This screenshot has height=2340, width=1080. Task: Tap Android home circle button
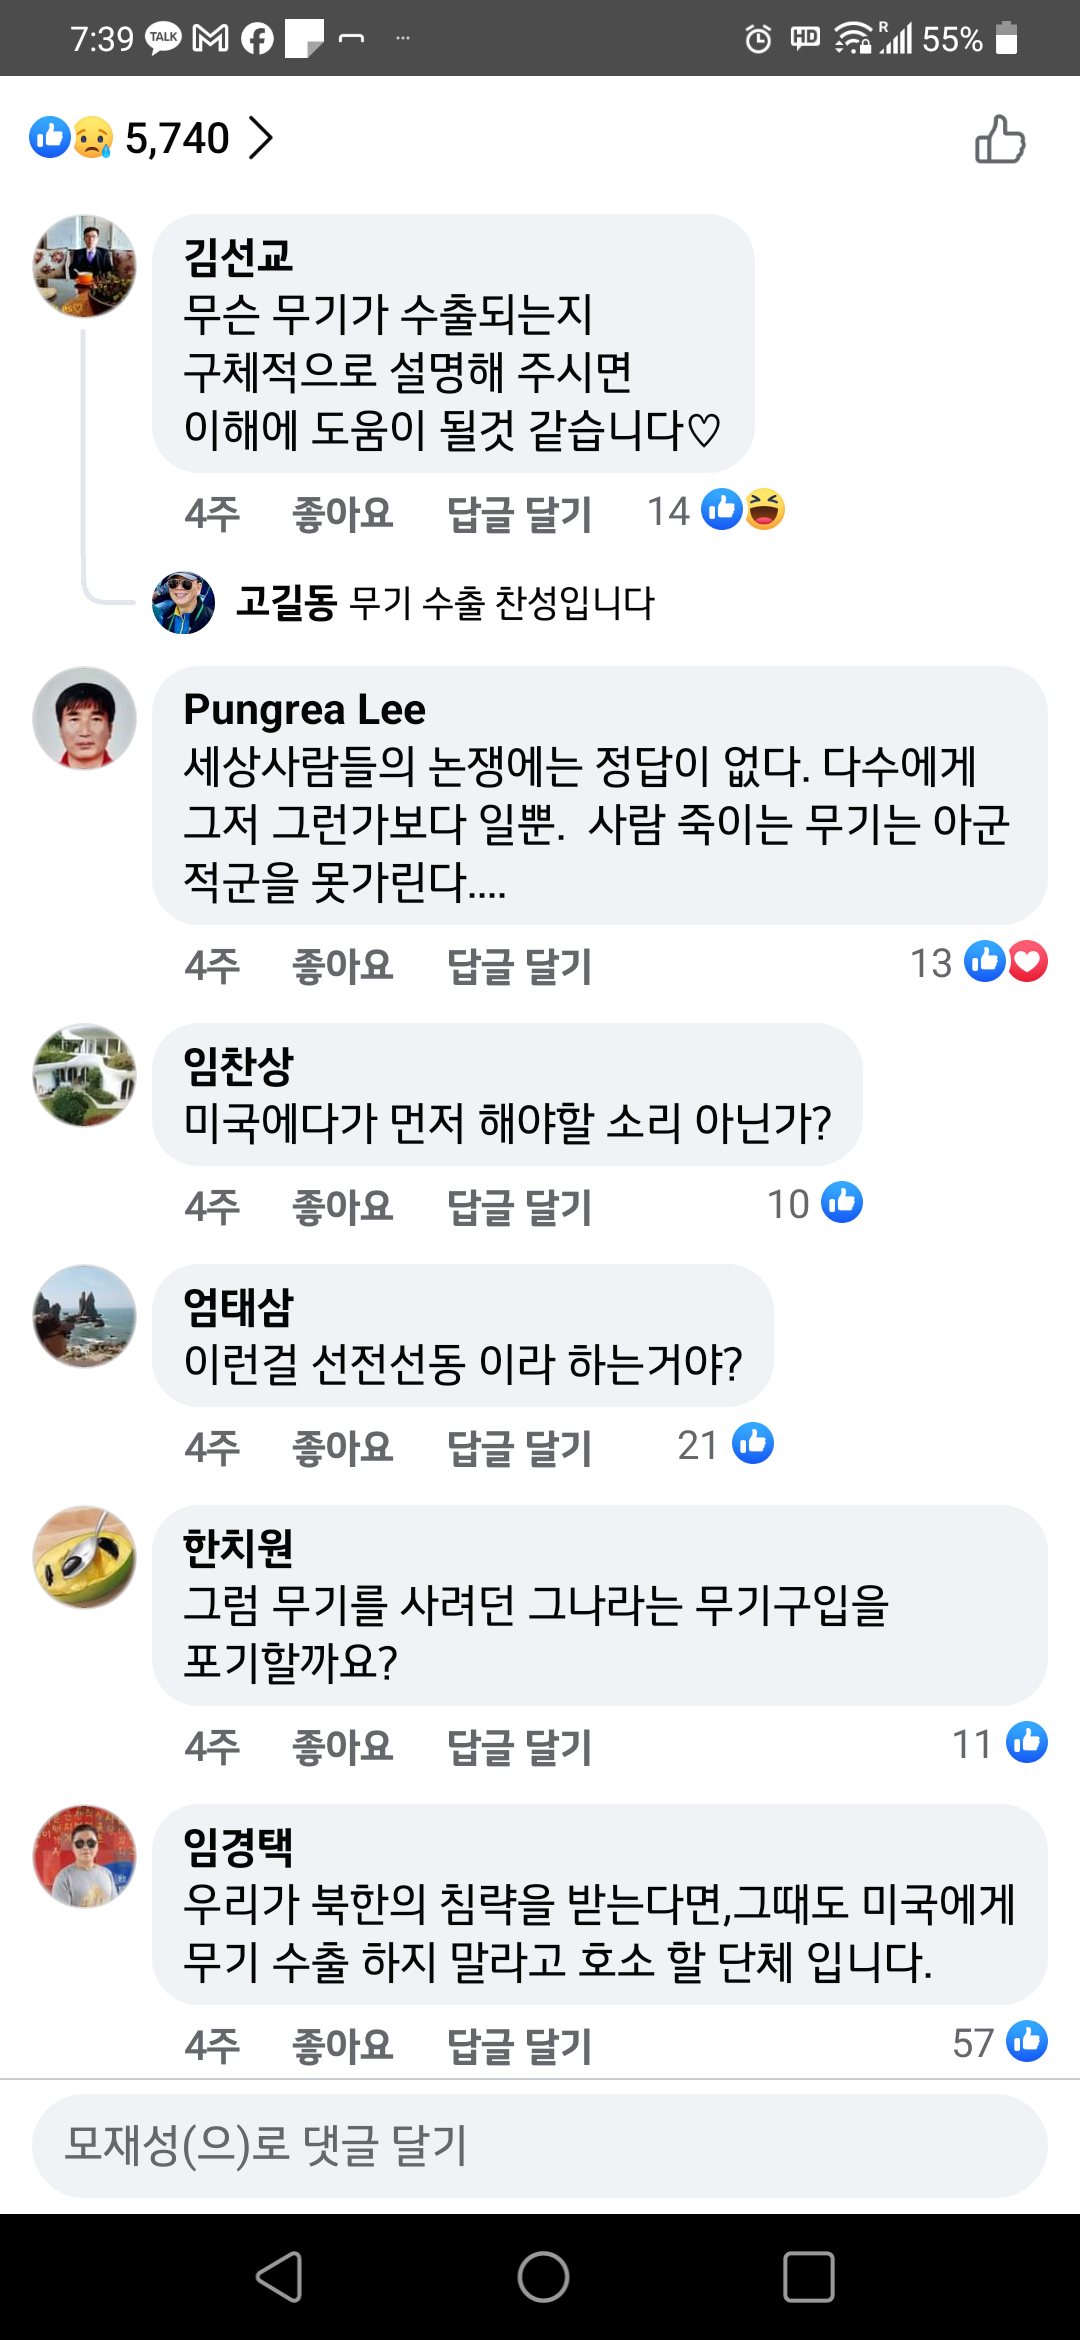[x=543, y=2277]
